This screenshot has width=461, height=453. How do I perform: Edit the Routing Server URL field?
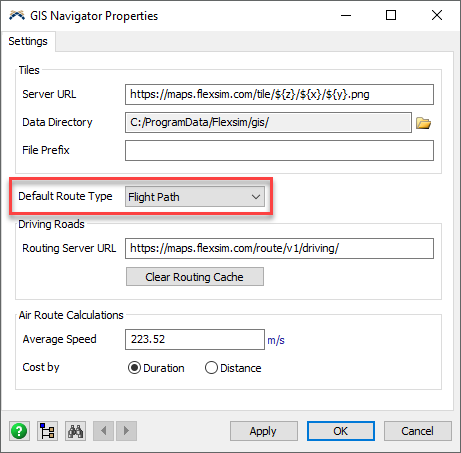(x=279, y=248)
